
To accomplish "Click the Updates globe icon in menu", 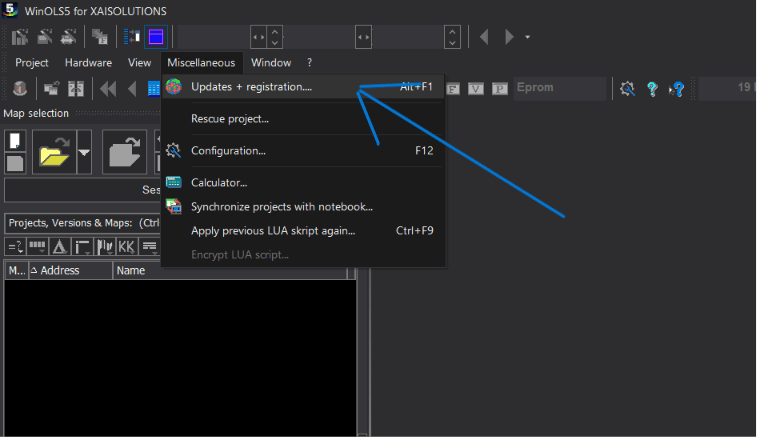I will pos(173,87).
